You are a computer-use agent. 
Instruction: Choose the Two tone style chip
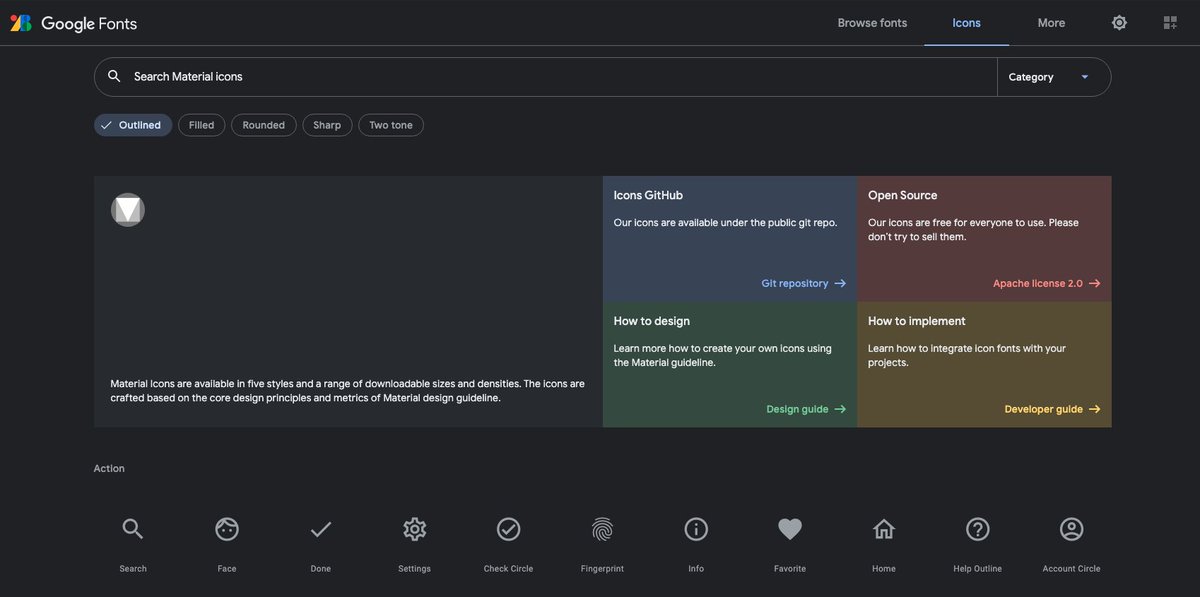point(391,125)
